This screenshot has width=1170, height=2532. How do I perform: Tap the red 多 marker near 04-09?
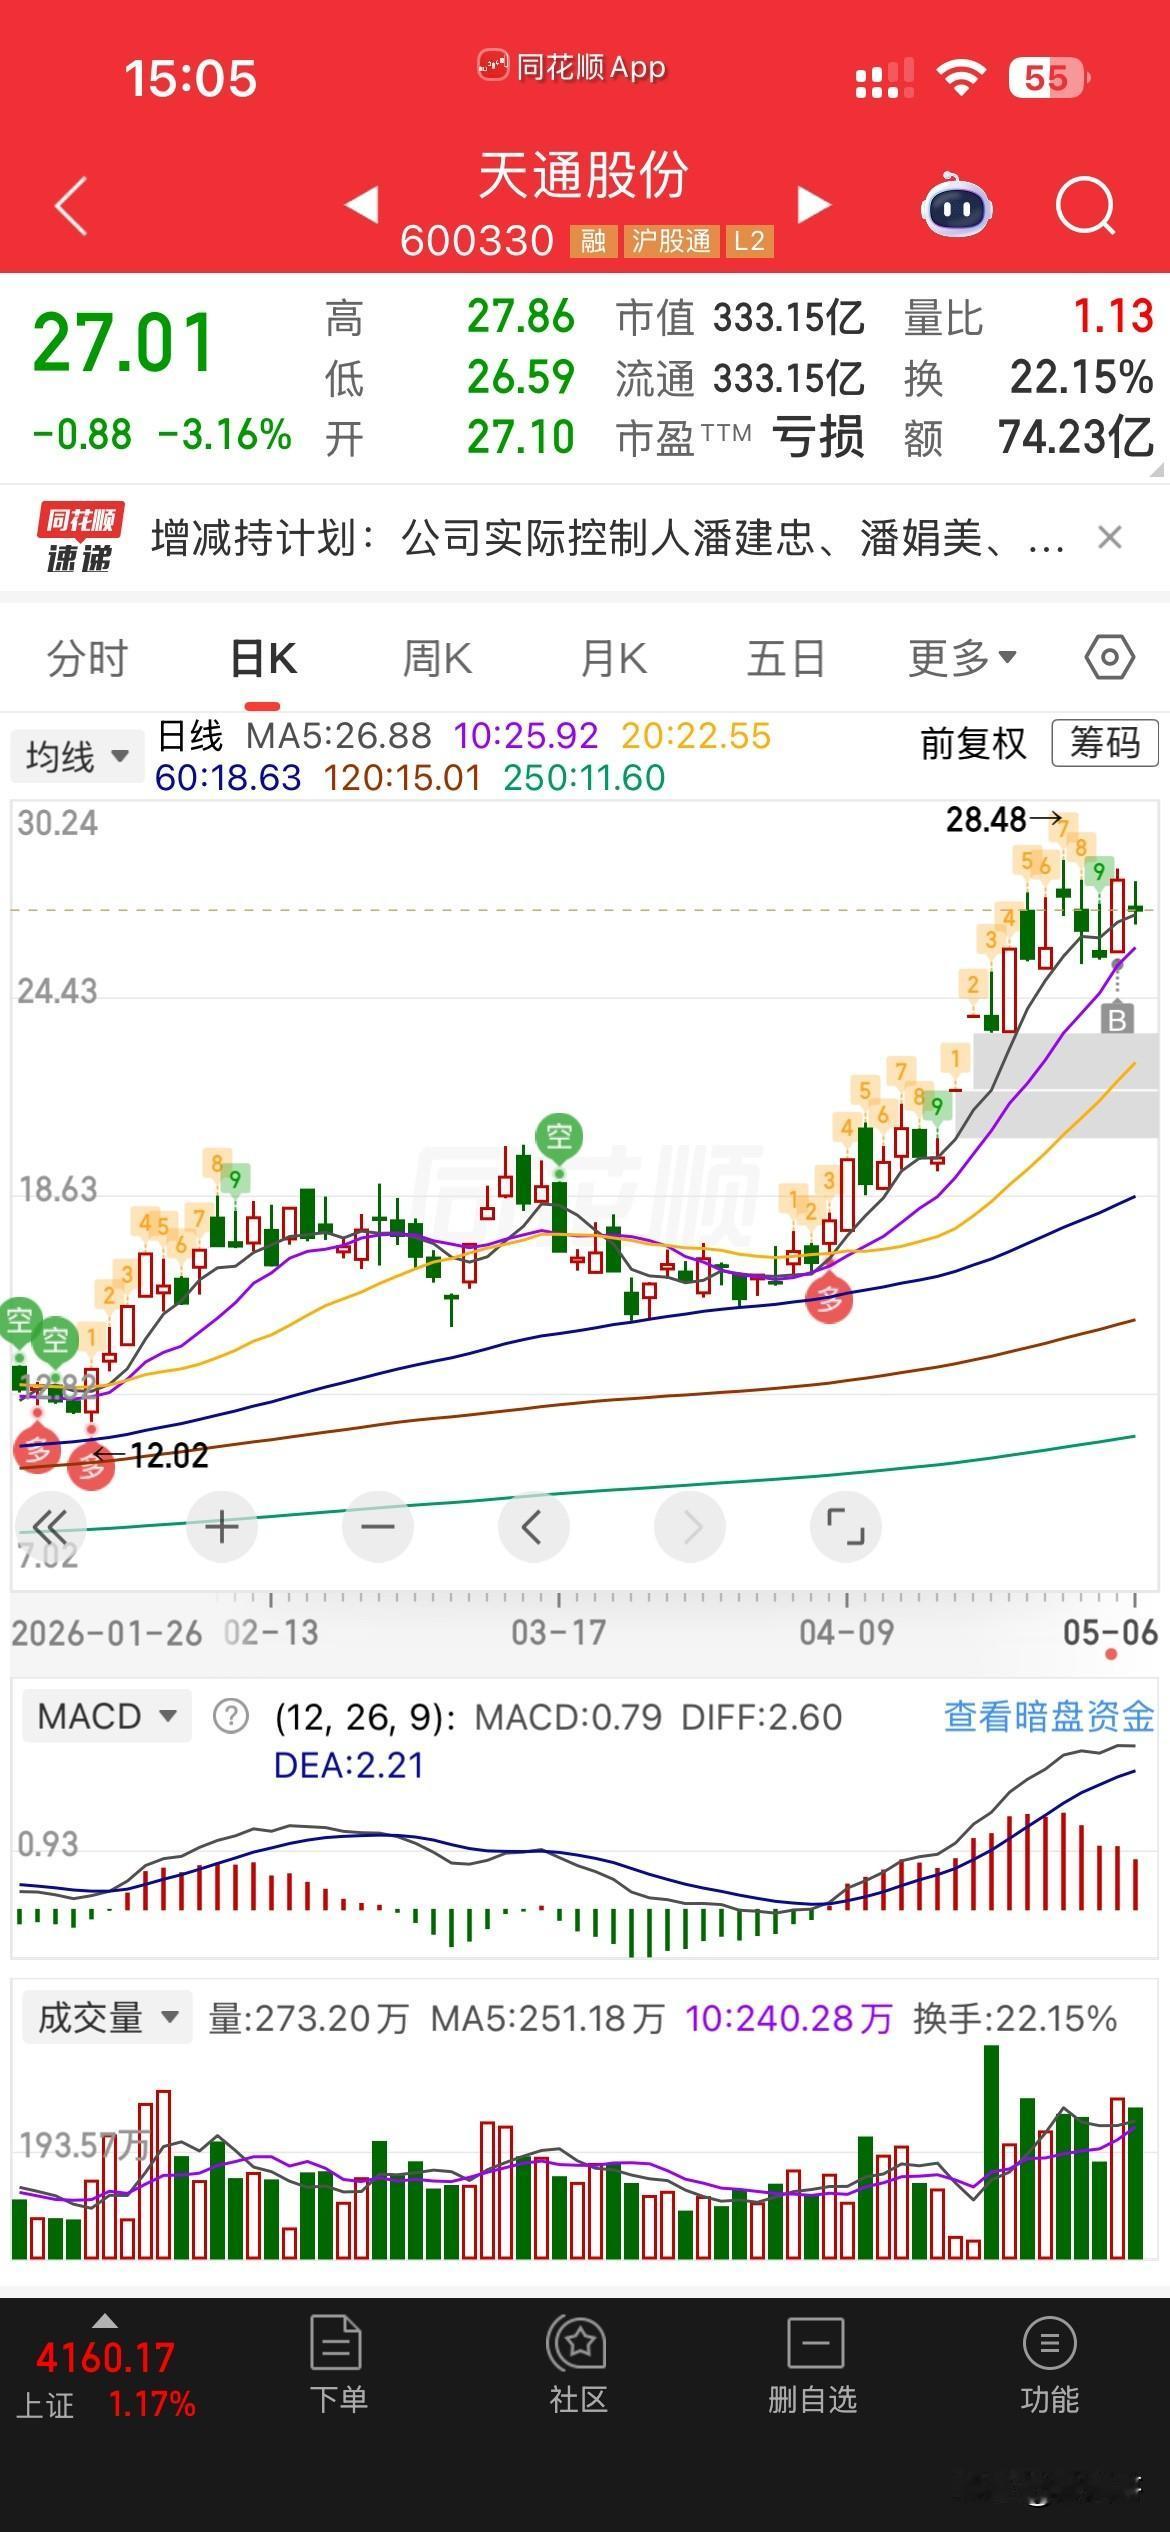[829, 1299]
